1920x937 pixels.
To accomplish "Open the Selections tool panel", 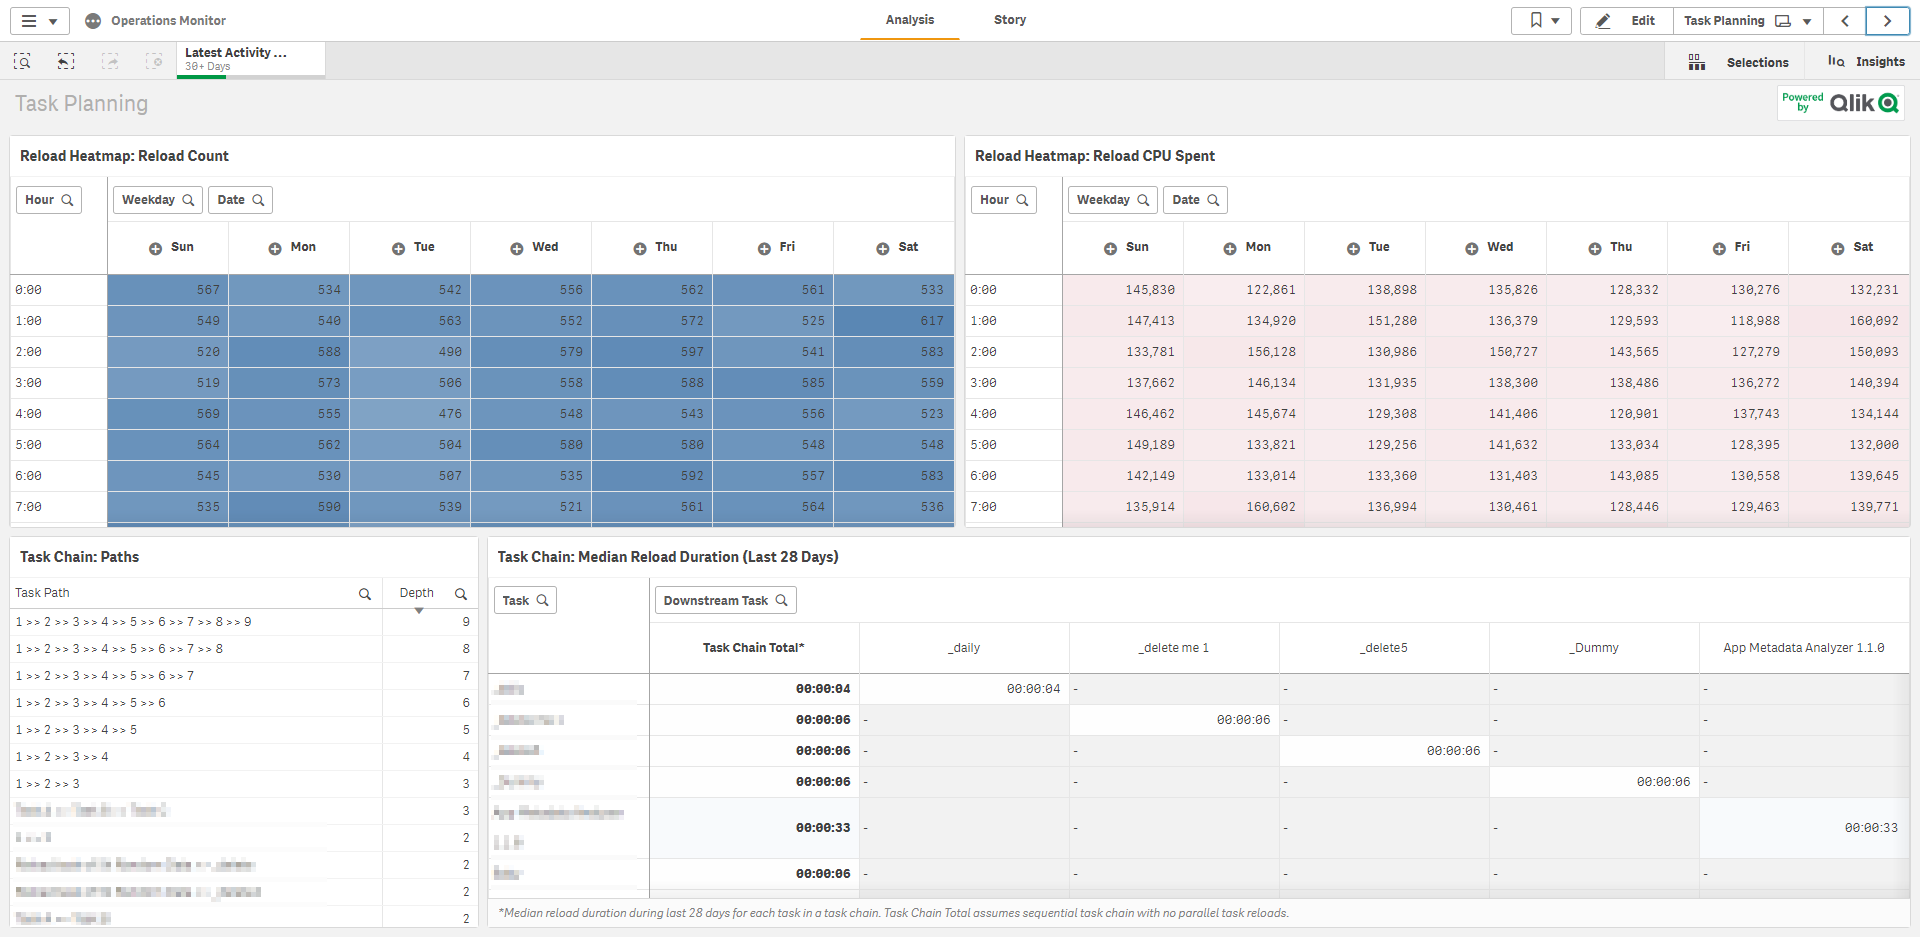I will click(1742, 62).
